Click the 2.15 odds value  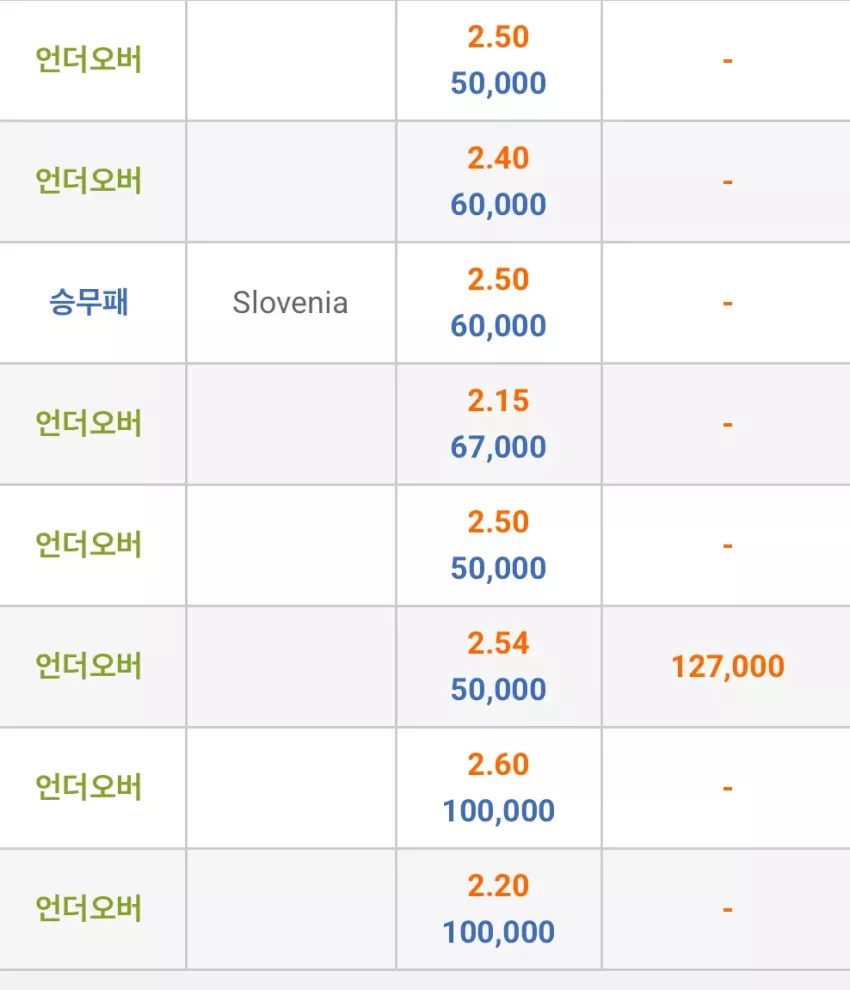[498, 401]
